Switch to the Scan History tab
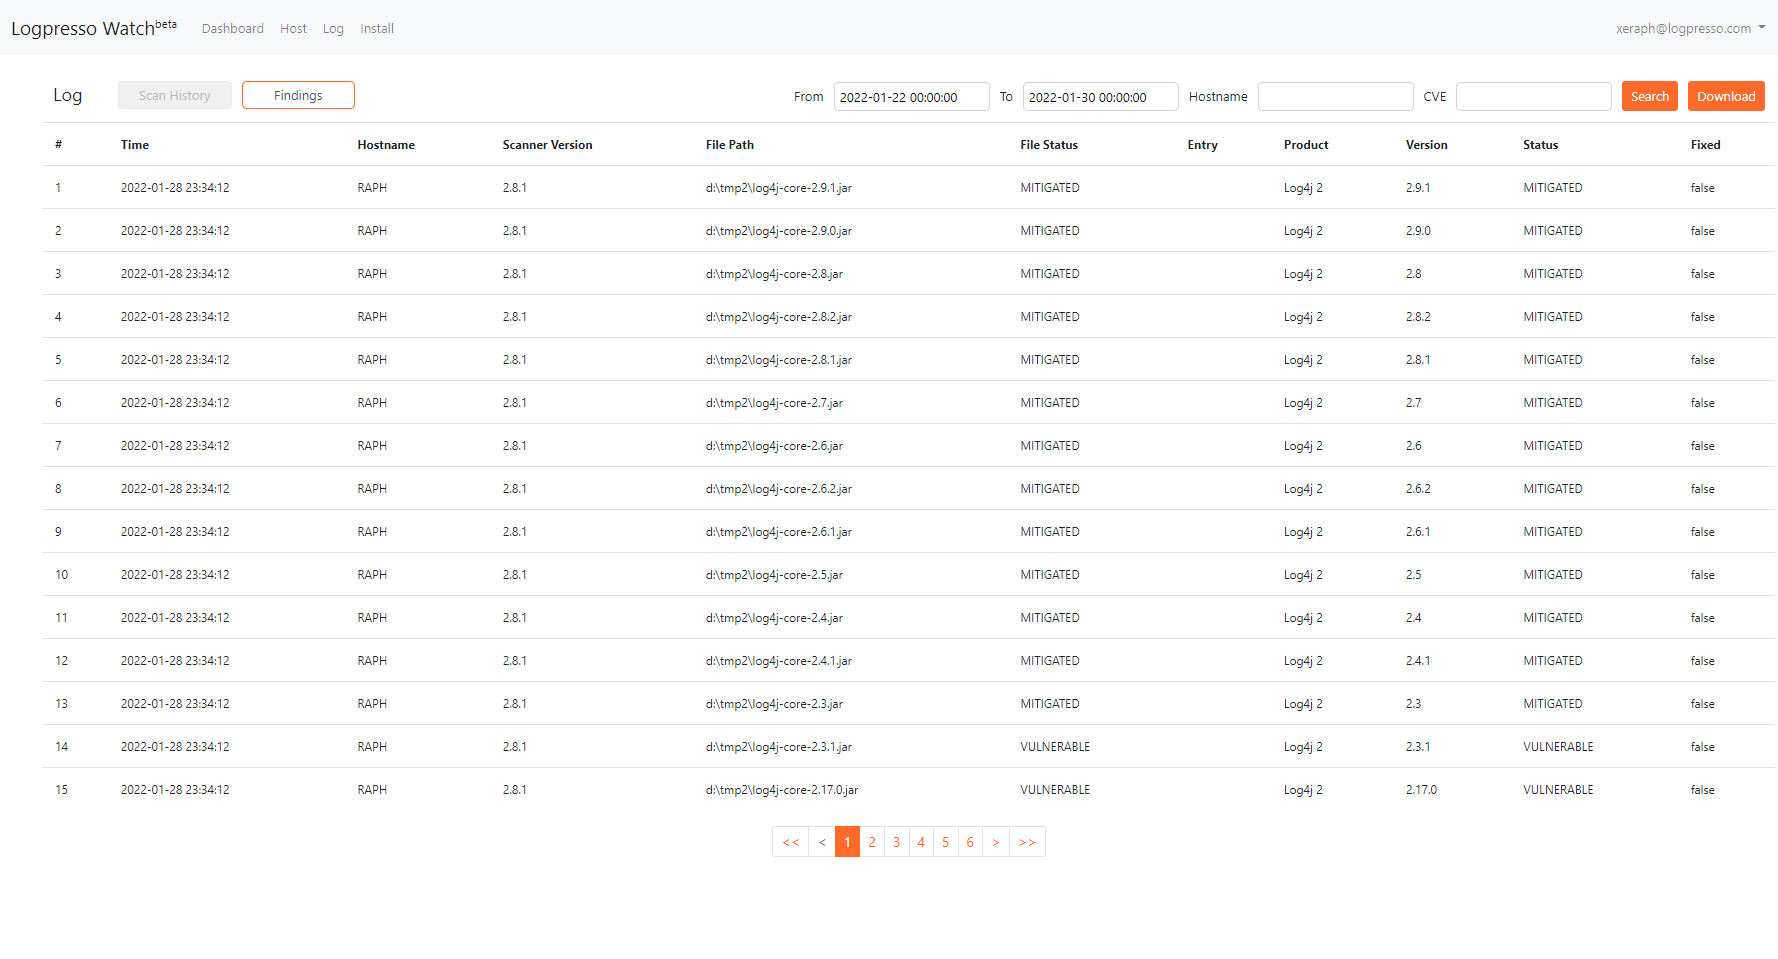1778x959 pixels. coord(175,96)
